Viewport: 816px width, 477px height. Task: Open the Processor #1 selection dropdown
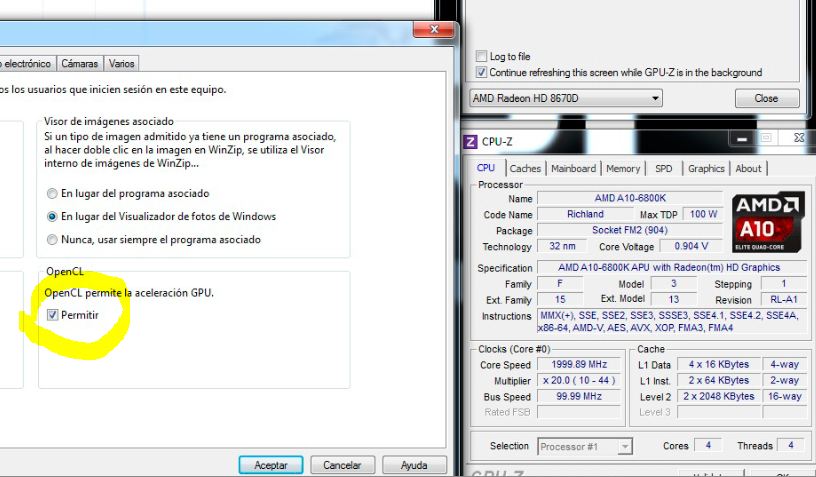point(585,446)
